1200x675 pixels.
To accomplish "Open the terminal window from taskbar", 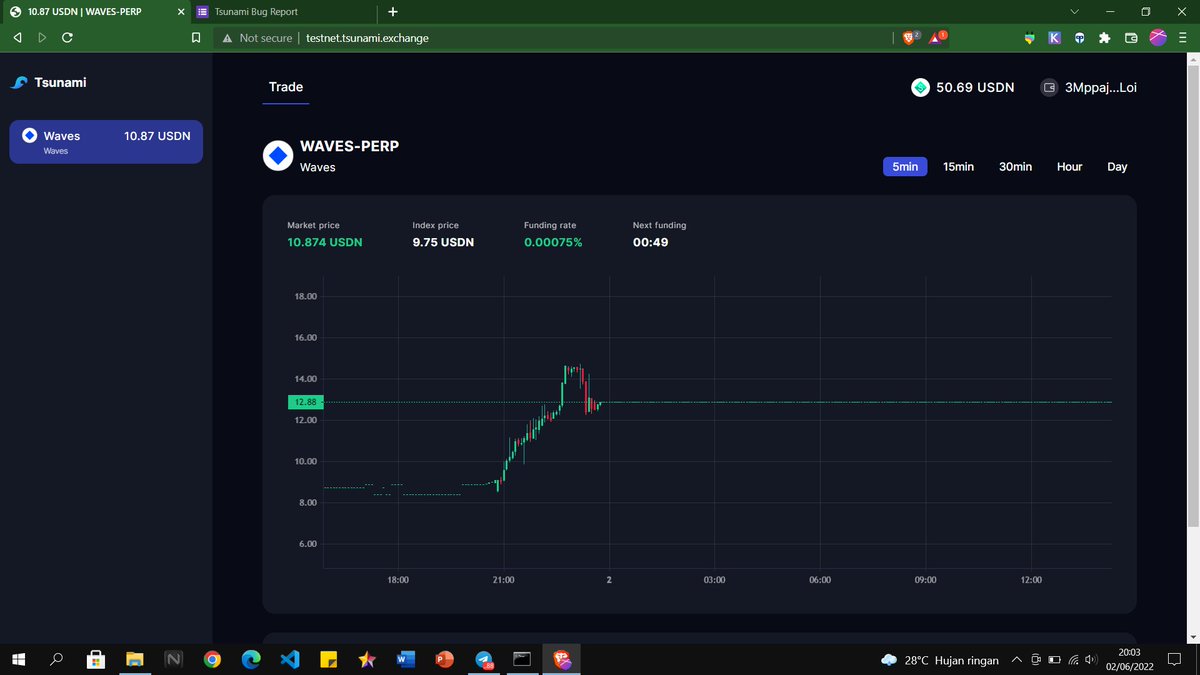I will tap(522, 659).
